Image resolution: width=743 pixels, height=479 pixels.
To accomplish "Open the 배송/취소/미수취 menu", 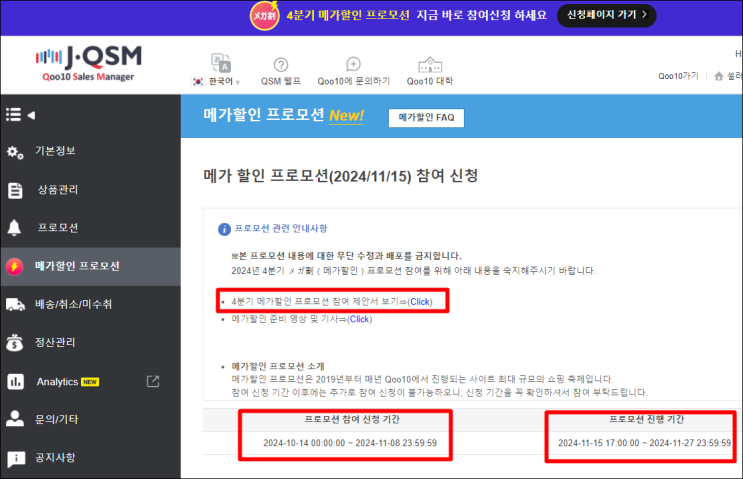I will pyautogui.click(x=73, y=304).
